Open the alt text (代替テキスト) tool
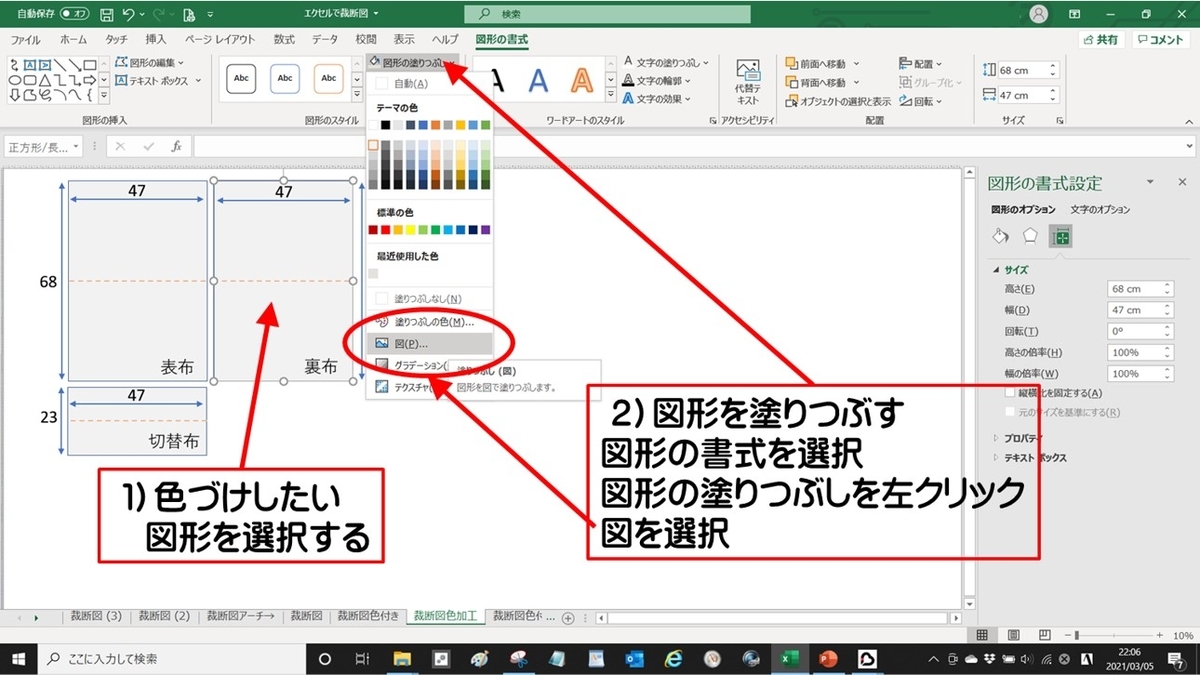 coord(747,83)
